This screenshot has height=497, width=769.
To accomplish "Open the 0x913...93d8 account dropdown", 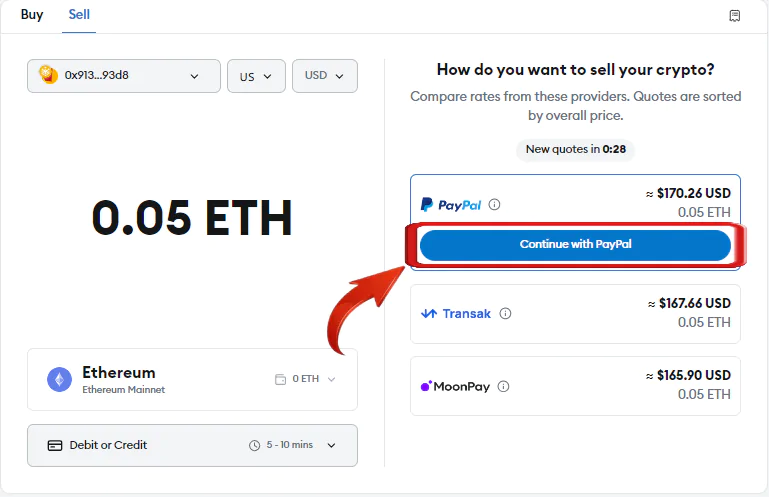I will tap(124, 76).
